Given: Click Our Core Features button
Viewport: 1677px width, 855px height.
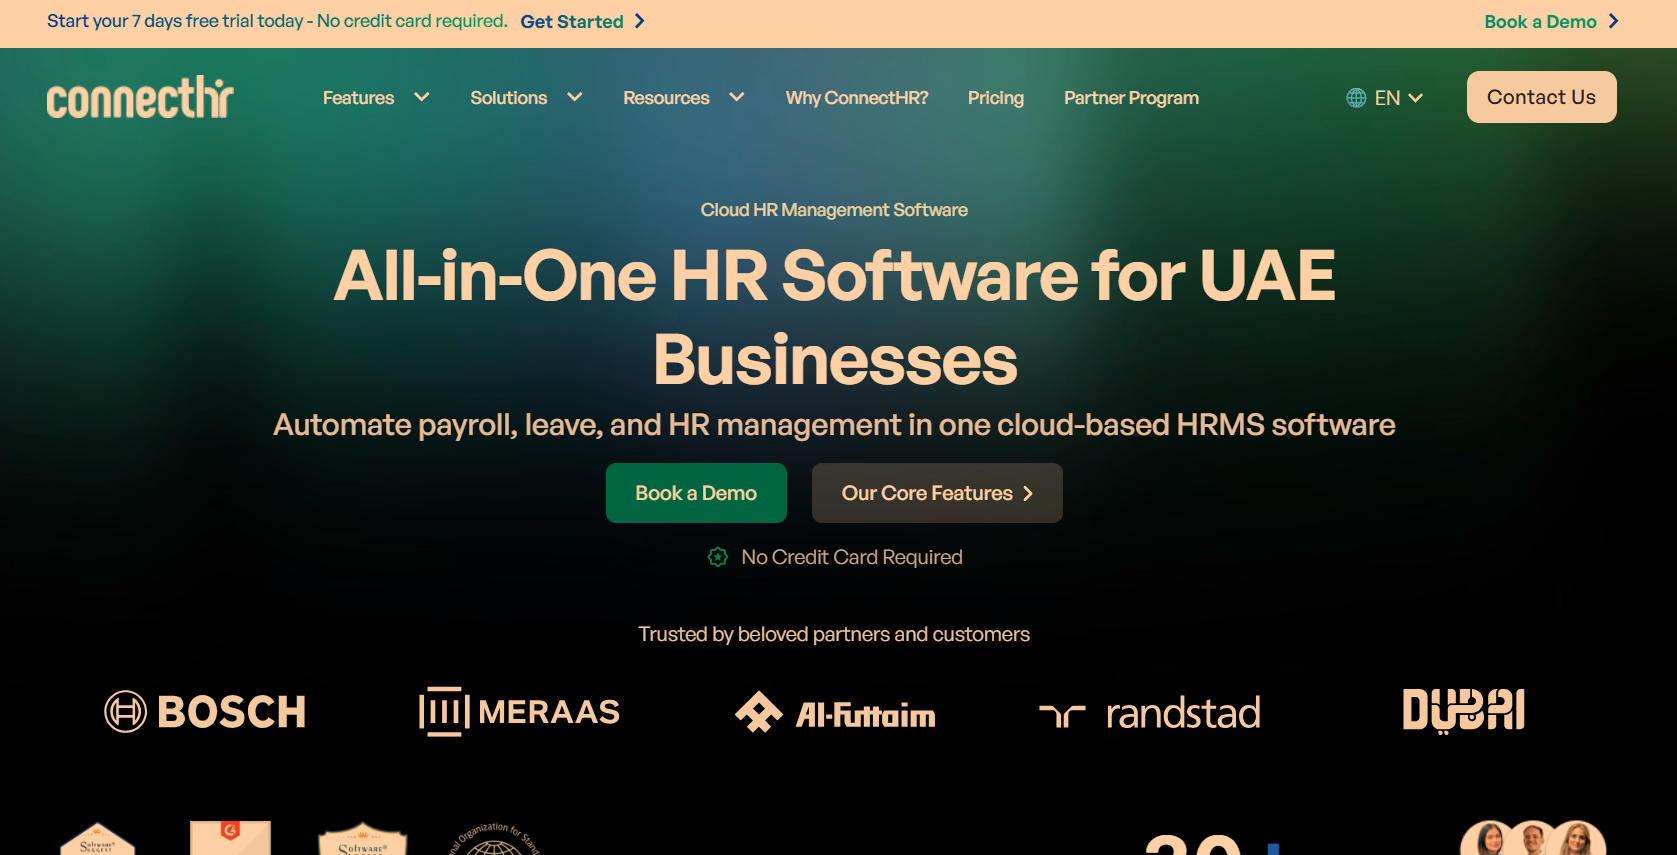Looking at the screenshot, I should pos(937,493).
